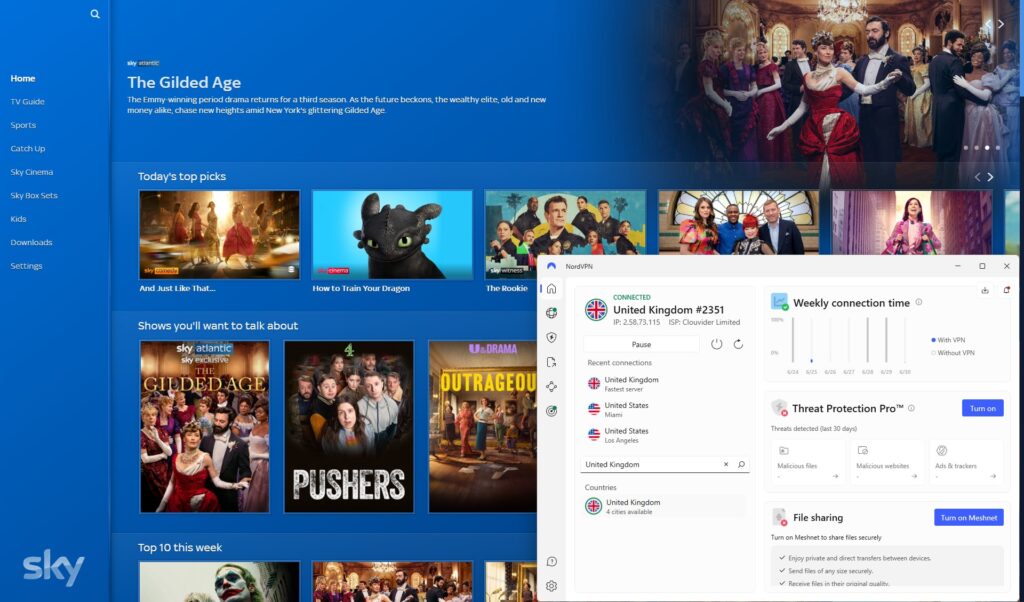Click IP address 2.58.73.115 text
Image resolution: width=1024 pixels, height=602 pixels.
tap(636, 323)
